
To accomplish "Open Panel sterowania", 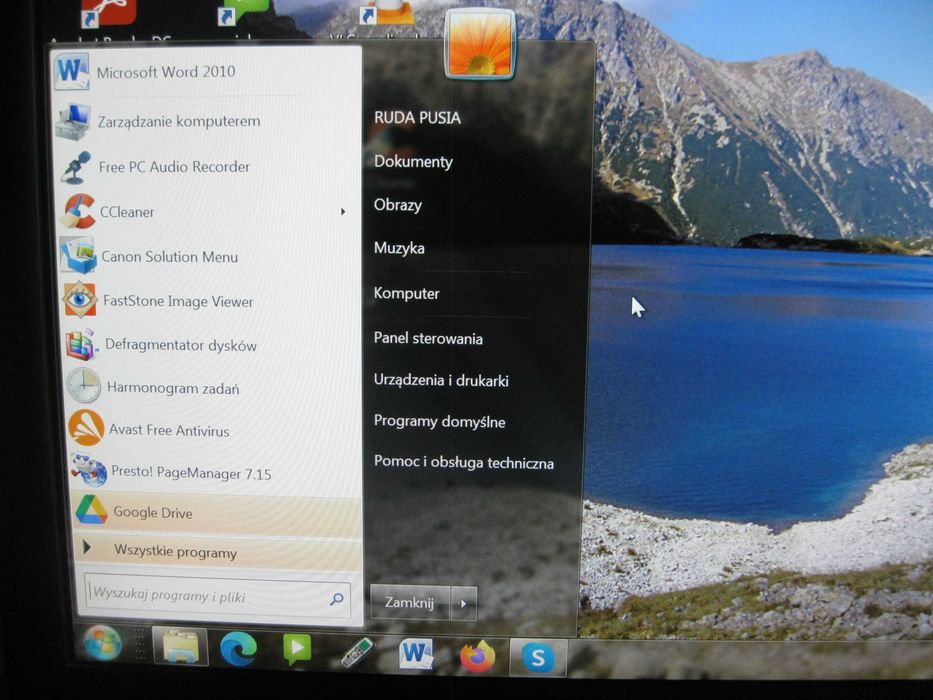I will pyautogui.click(x=428, y=338).
